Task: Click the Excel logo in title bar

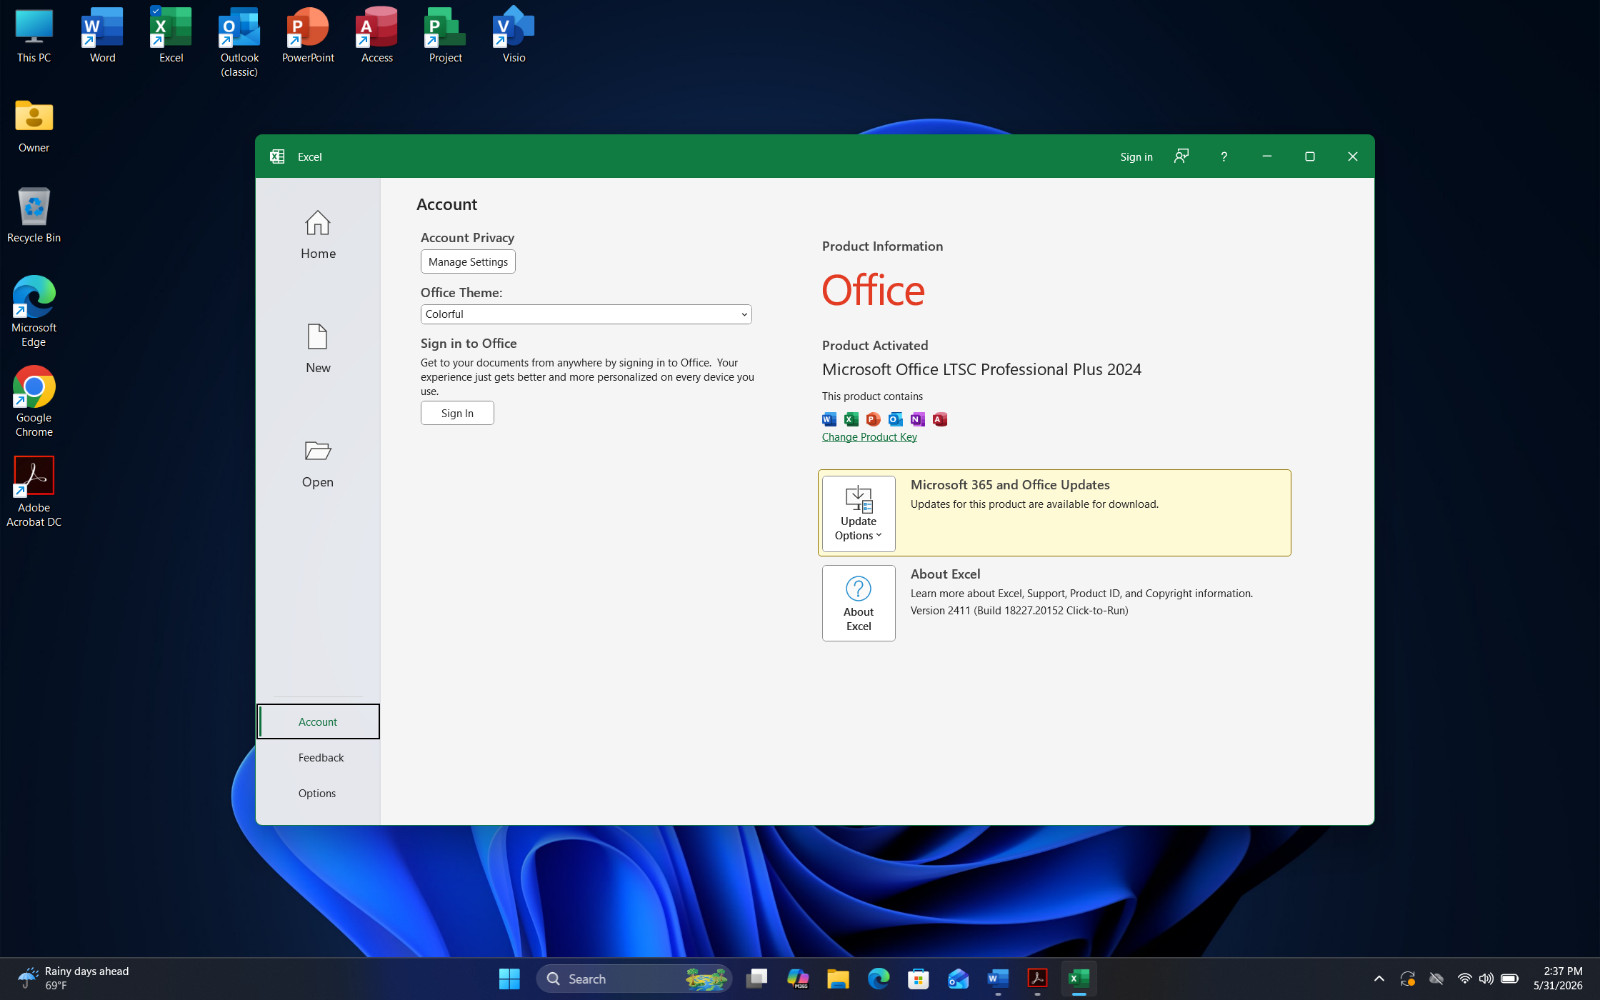Action: 277,156
